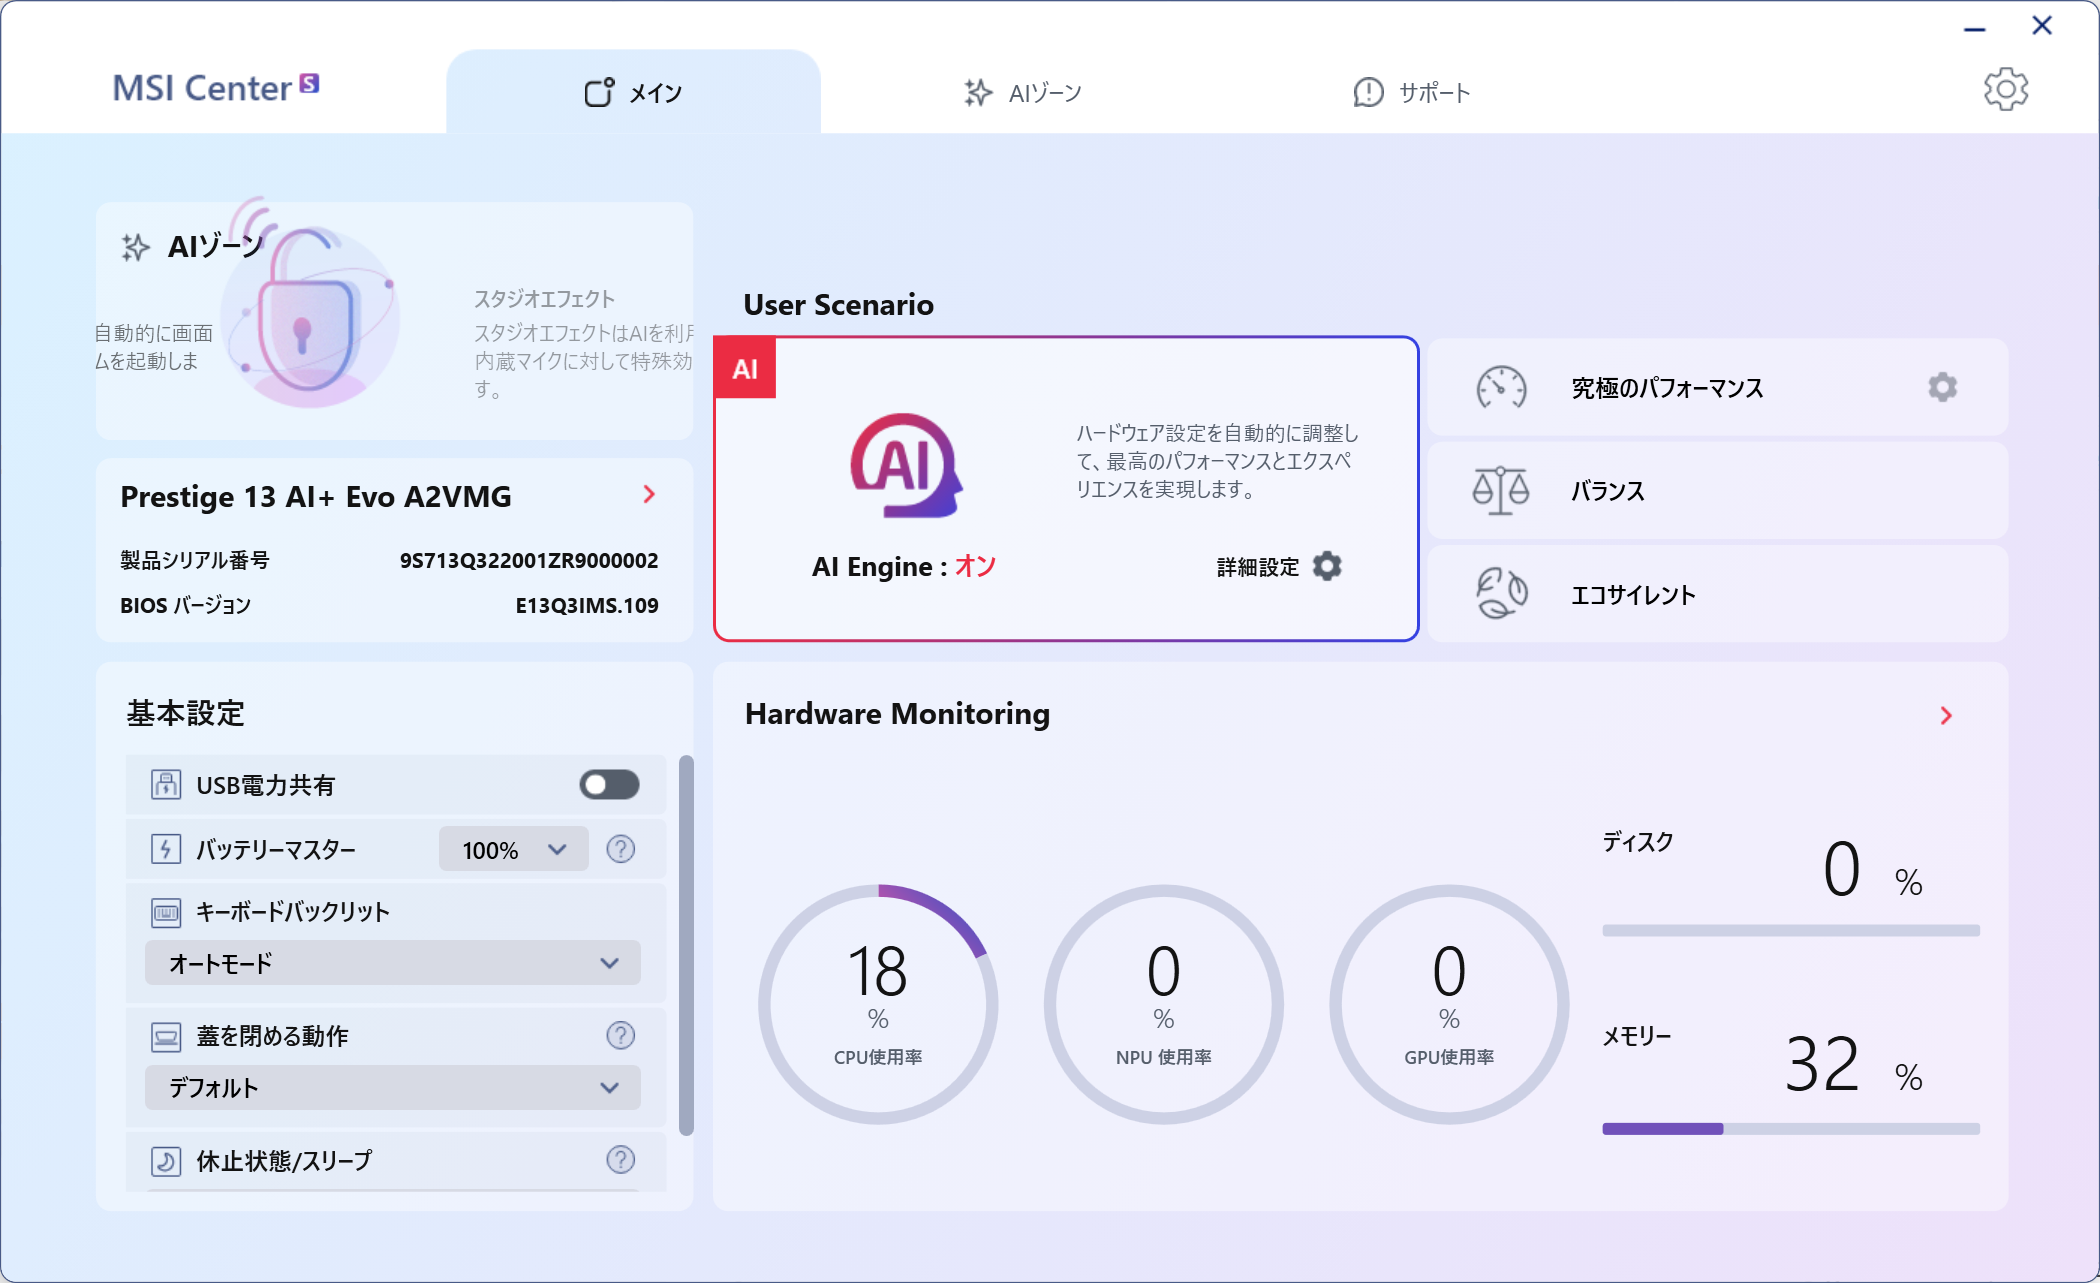
Task: Click the battery master help icon
Action: coord(620,849)
